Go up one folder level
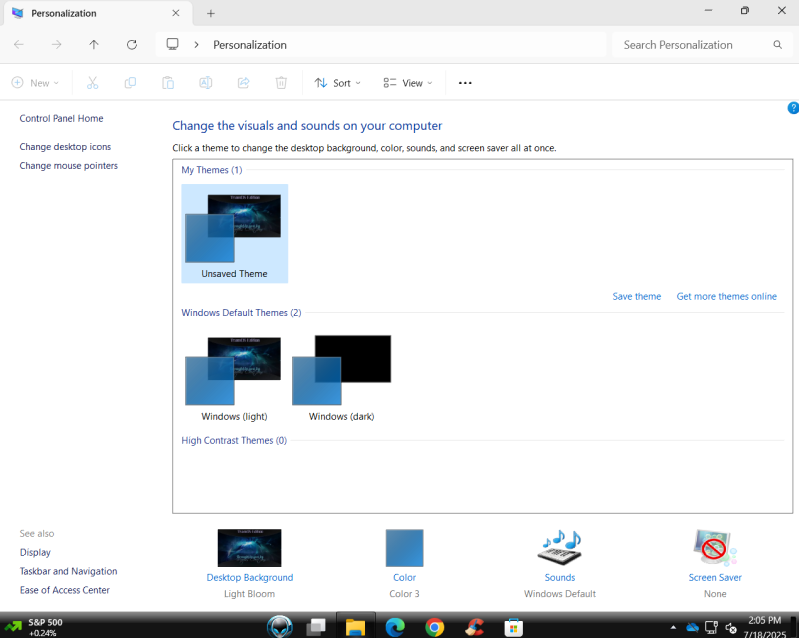799x638 pixels. click(x=94, y=45)
